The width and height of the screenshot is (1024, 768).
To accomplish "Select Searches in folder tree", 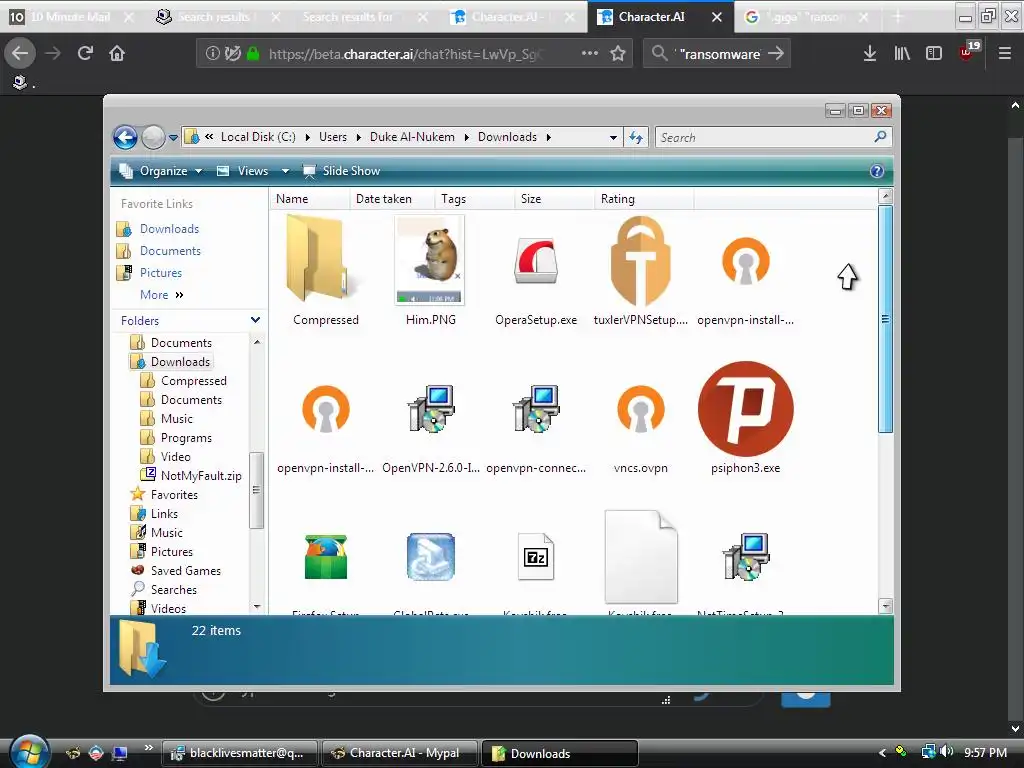I will click(173, 590).
